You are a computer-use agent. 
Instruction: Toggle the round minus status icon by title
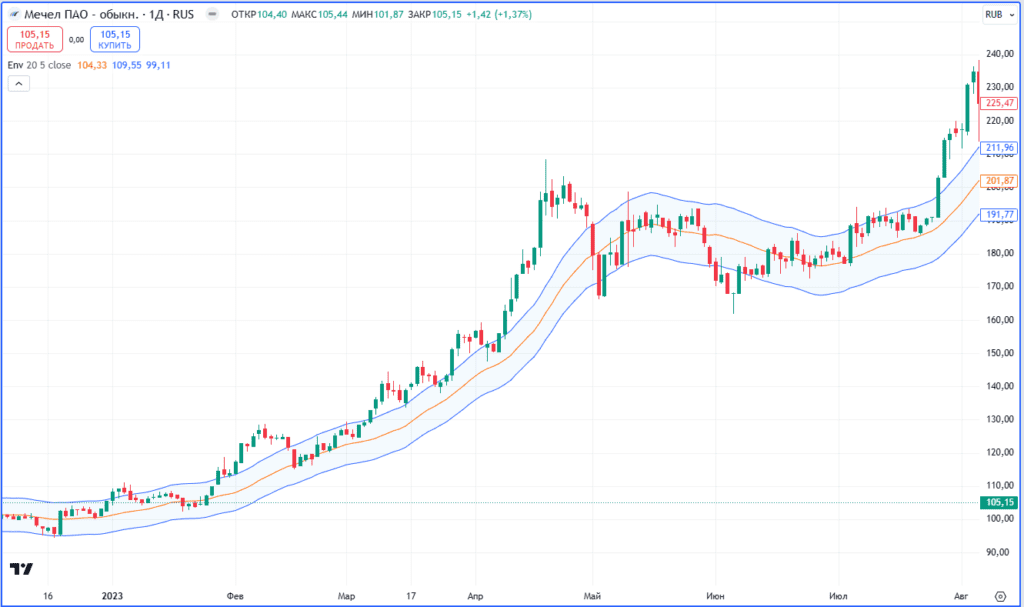212,14
